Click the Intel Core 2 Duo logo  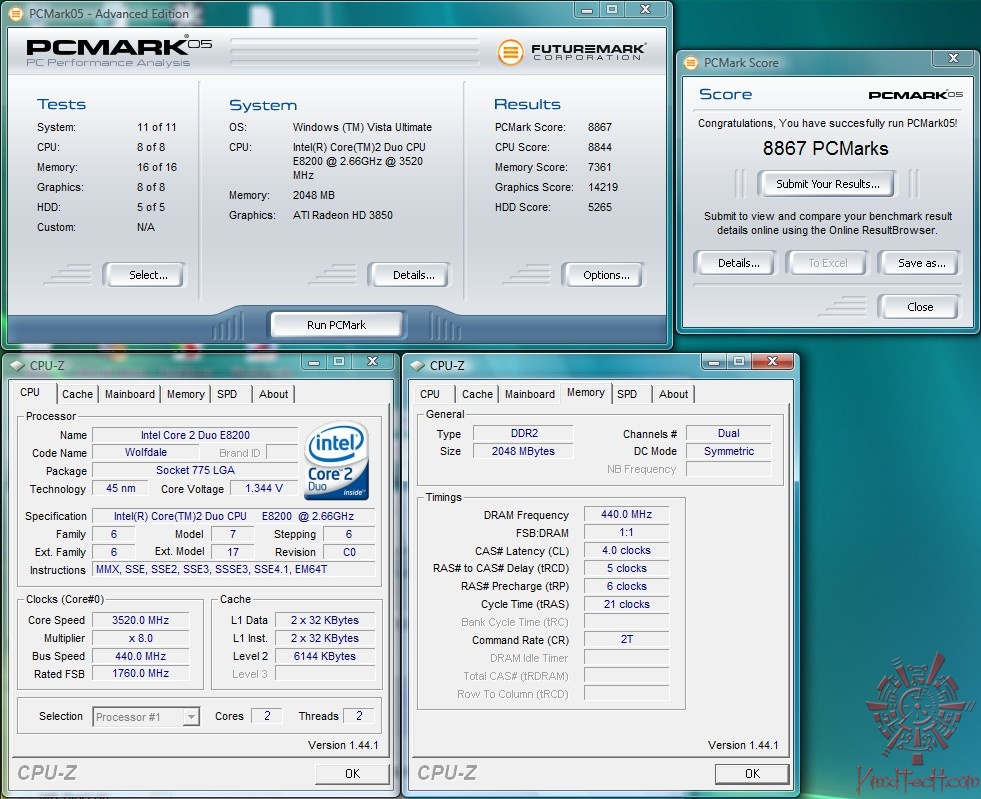tap(337, 461)
